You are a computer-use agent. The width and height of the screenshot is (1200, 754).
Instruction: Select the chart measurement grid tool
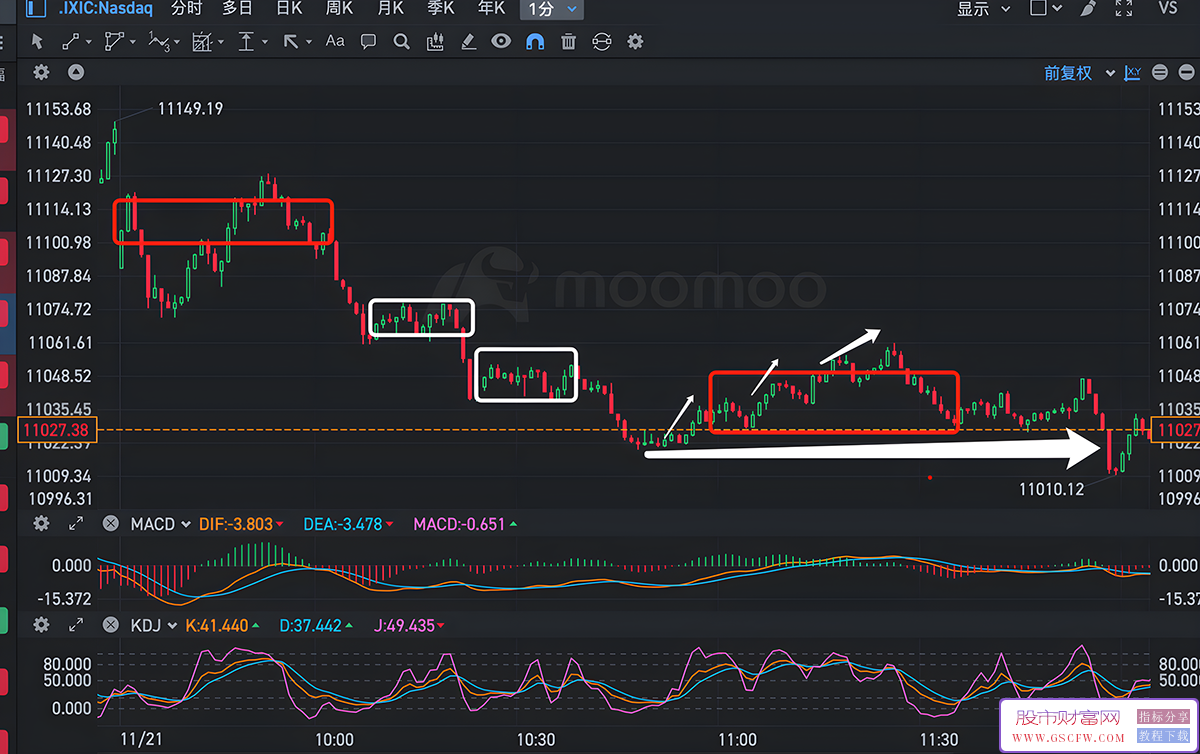tap(201, 42)
